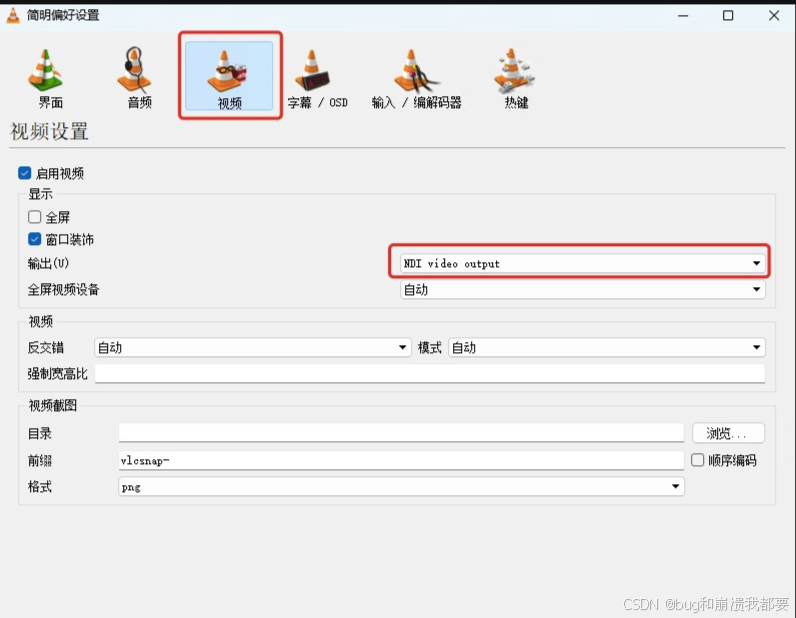This screenshot has width=796, height=618.
Task: Click the 强制宽高比 input field
Action: click(x=429, y=373)
